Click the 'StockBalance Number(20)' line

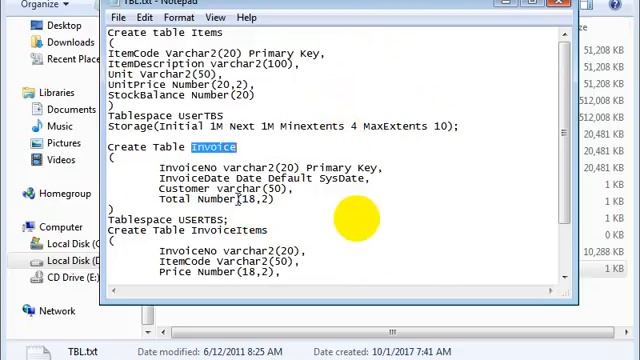click(x=181, y=95)
